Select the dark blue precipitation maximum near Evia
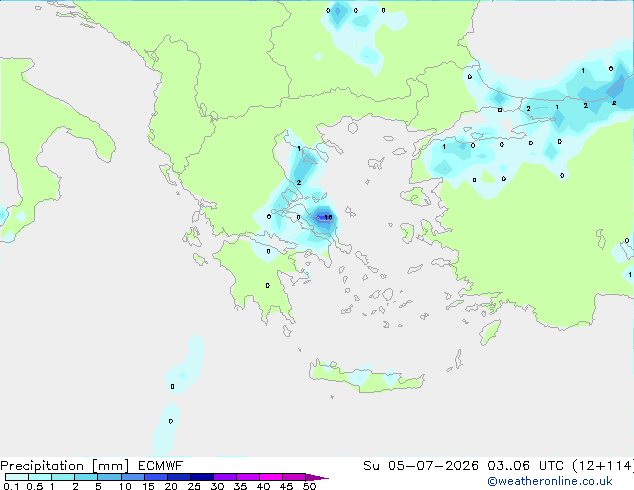The height and width of the screenshot is (490, 634). point(322,217)
